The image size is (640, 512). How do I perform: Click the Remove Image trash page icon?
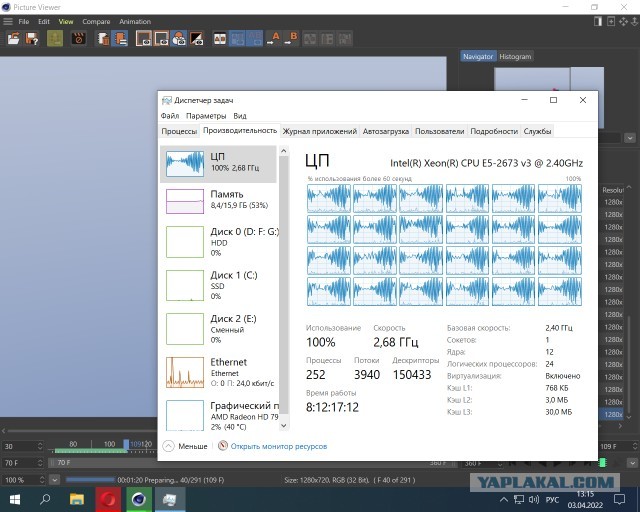(x=103, y=39)
